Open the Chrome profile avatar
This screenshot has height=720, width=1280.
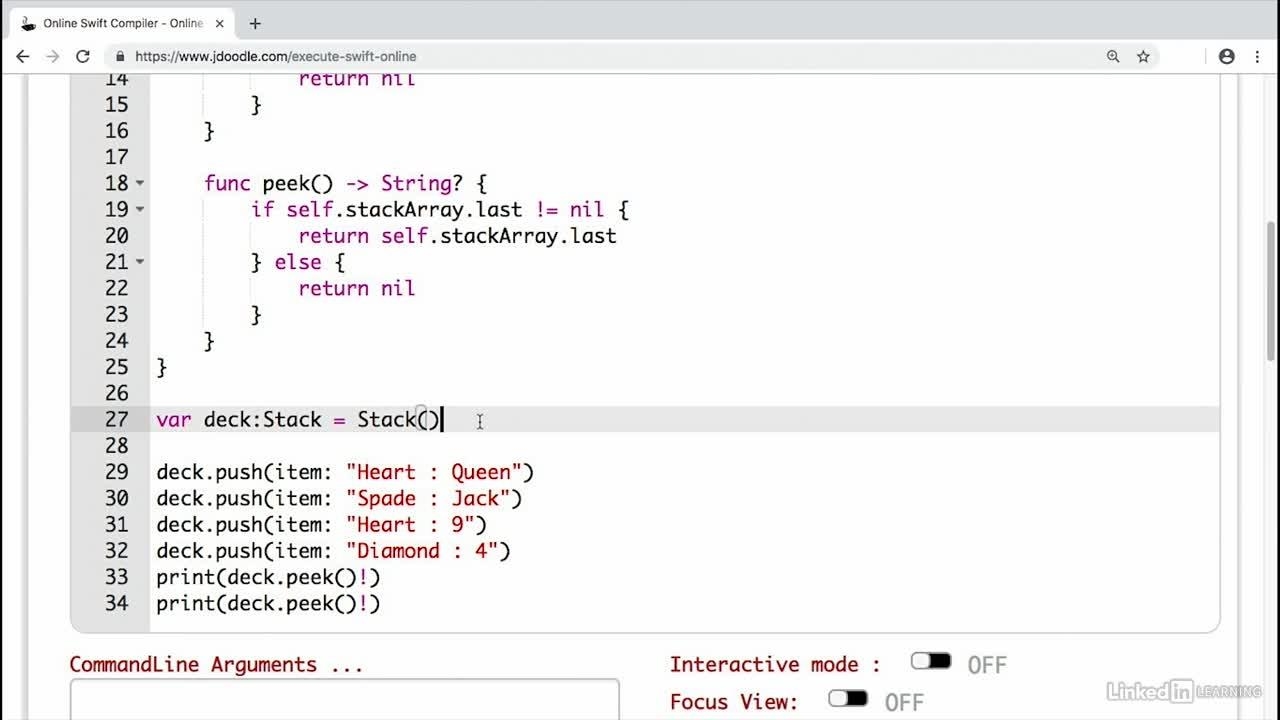coord(1226,57)
